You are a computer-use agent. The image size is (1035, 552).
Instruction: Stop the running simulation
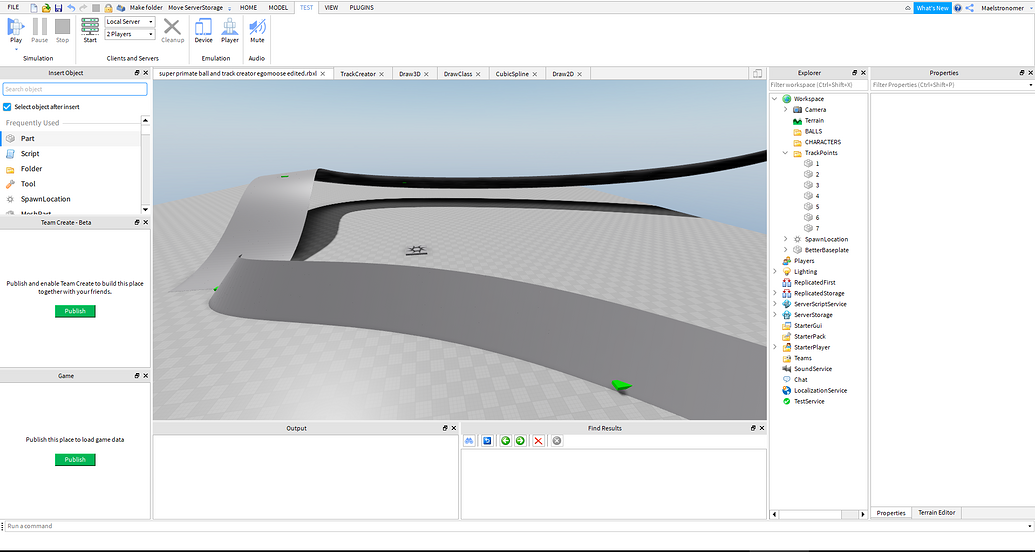point(62,30)
